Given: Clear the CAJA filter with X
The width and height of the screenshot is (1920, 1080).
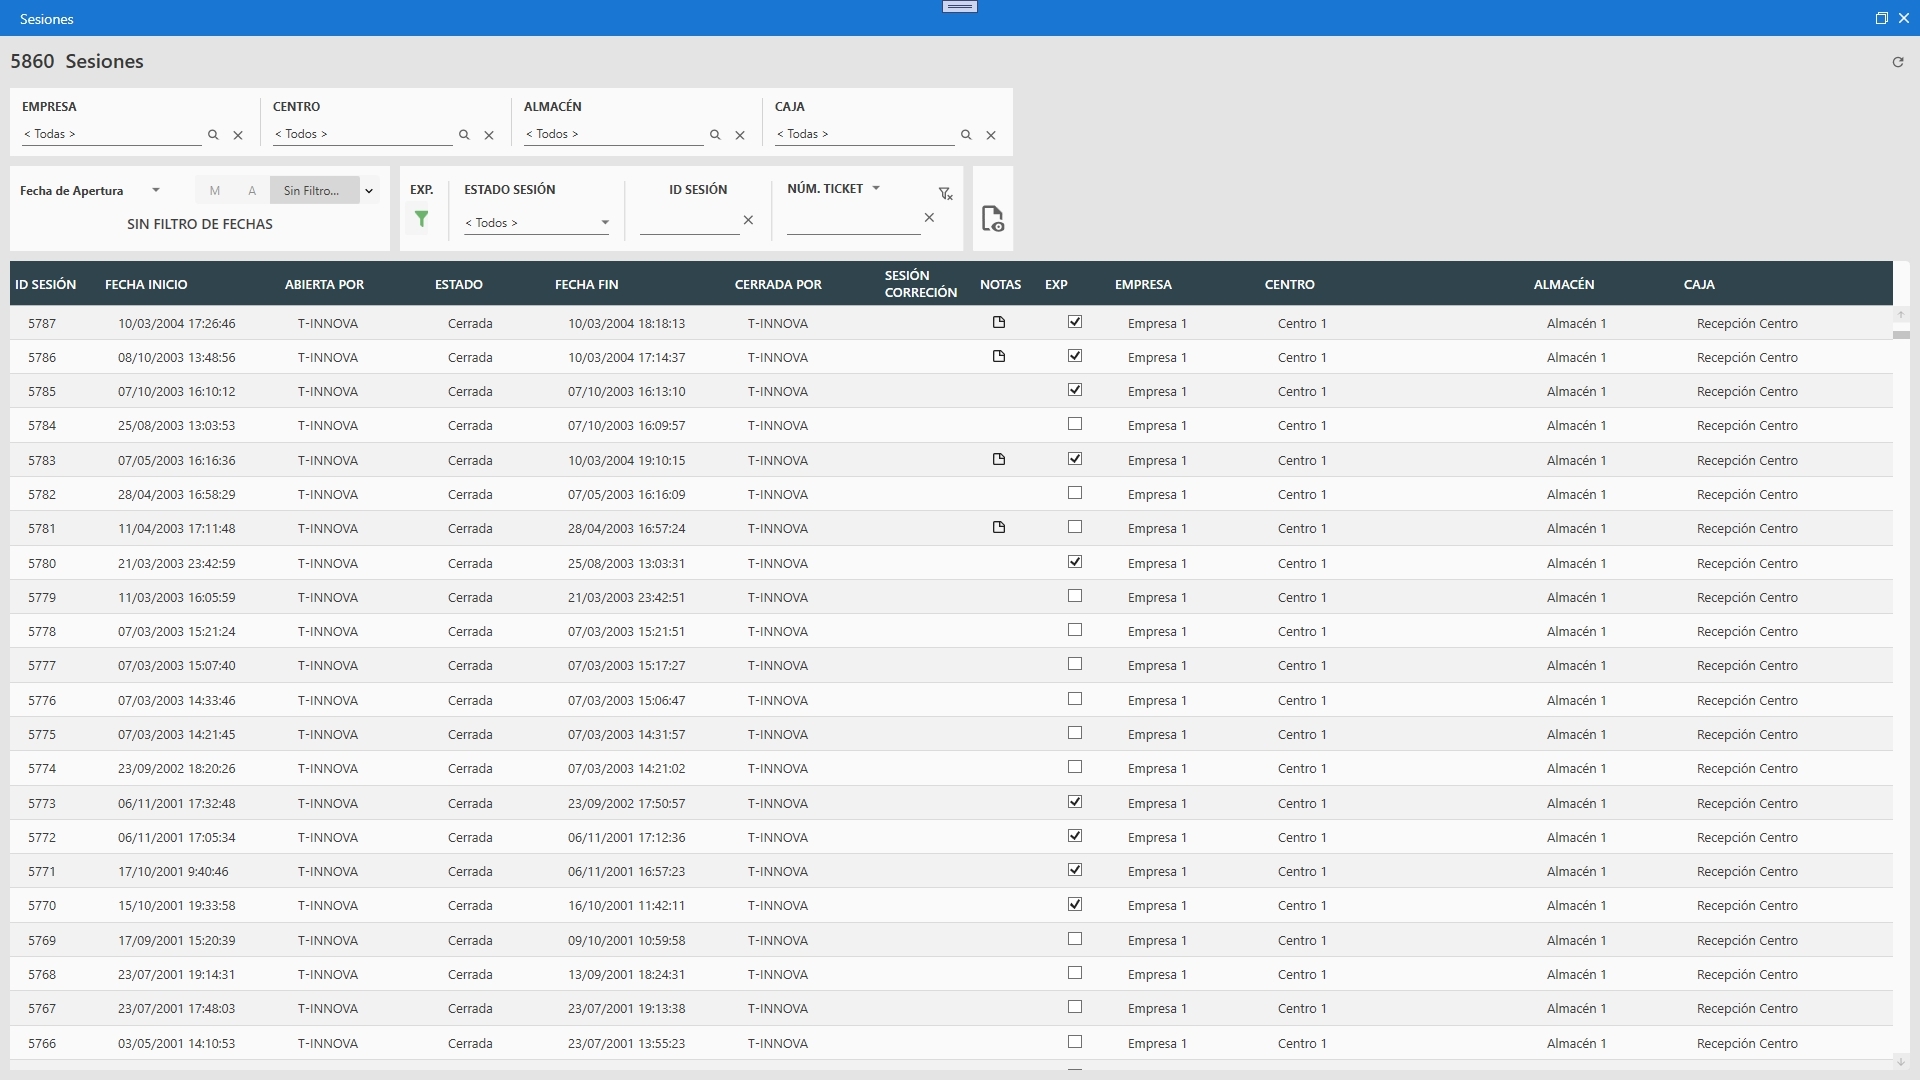Looking at the screenshot, I should (991, 135).
